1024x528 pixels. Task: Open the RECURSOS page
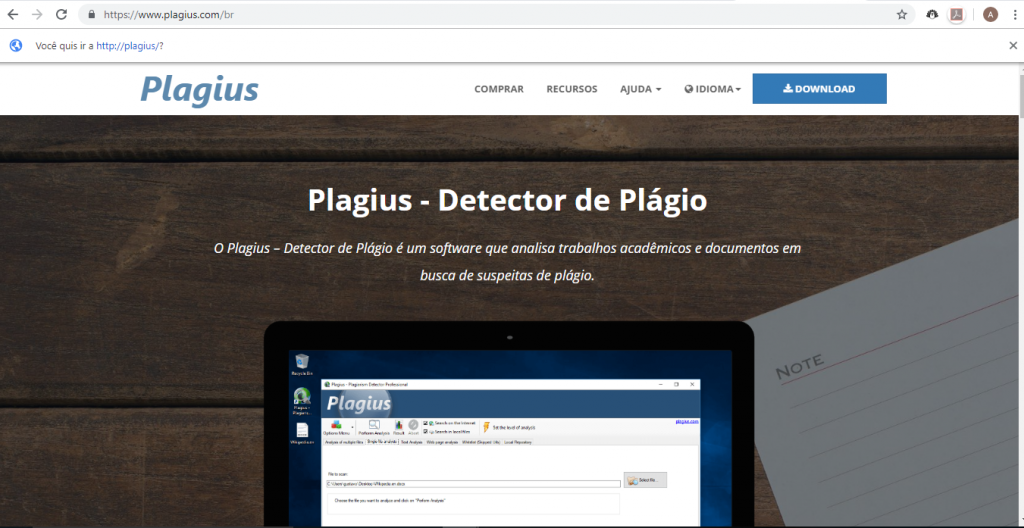(571, 89)
